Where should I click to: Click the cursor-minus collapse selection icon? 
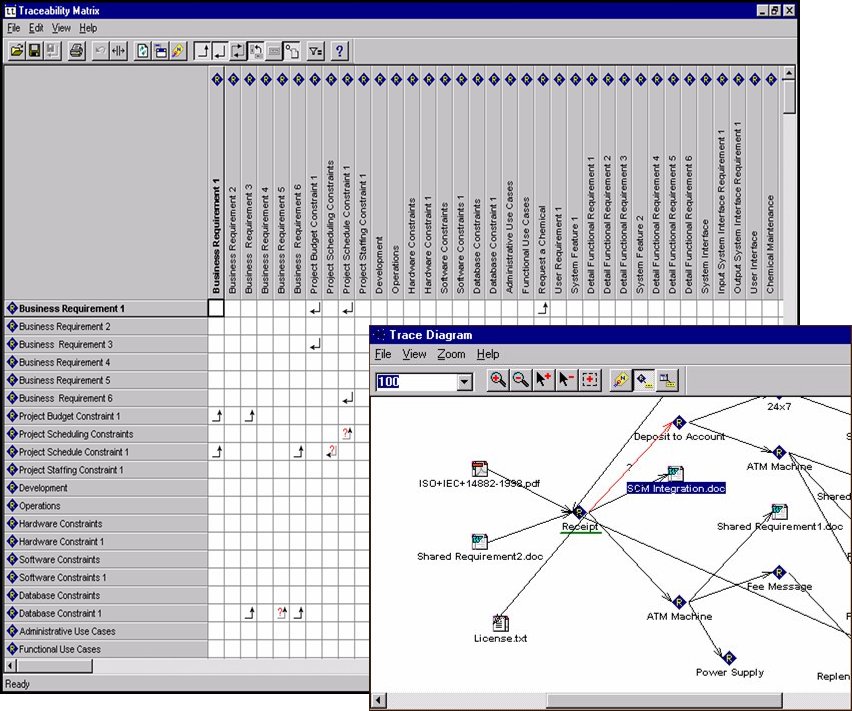[566, 379]
